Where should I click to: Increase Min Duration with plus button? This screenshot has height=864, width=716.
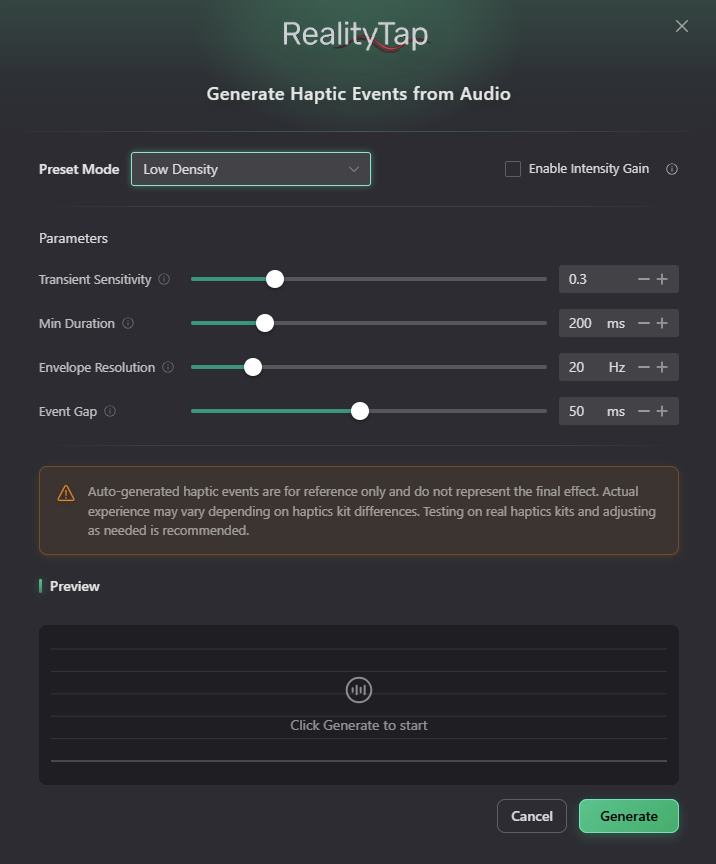point(663,323)
